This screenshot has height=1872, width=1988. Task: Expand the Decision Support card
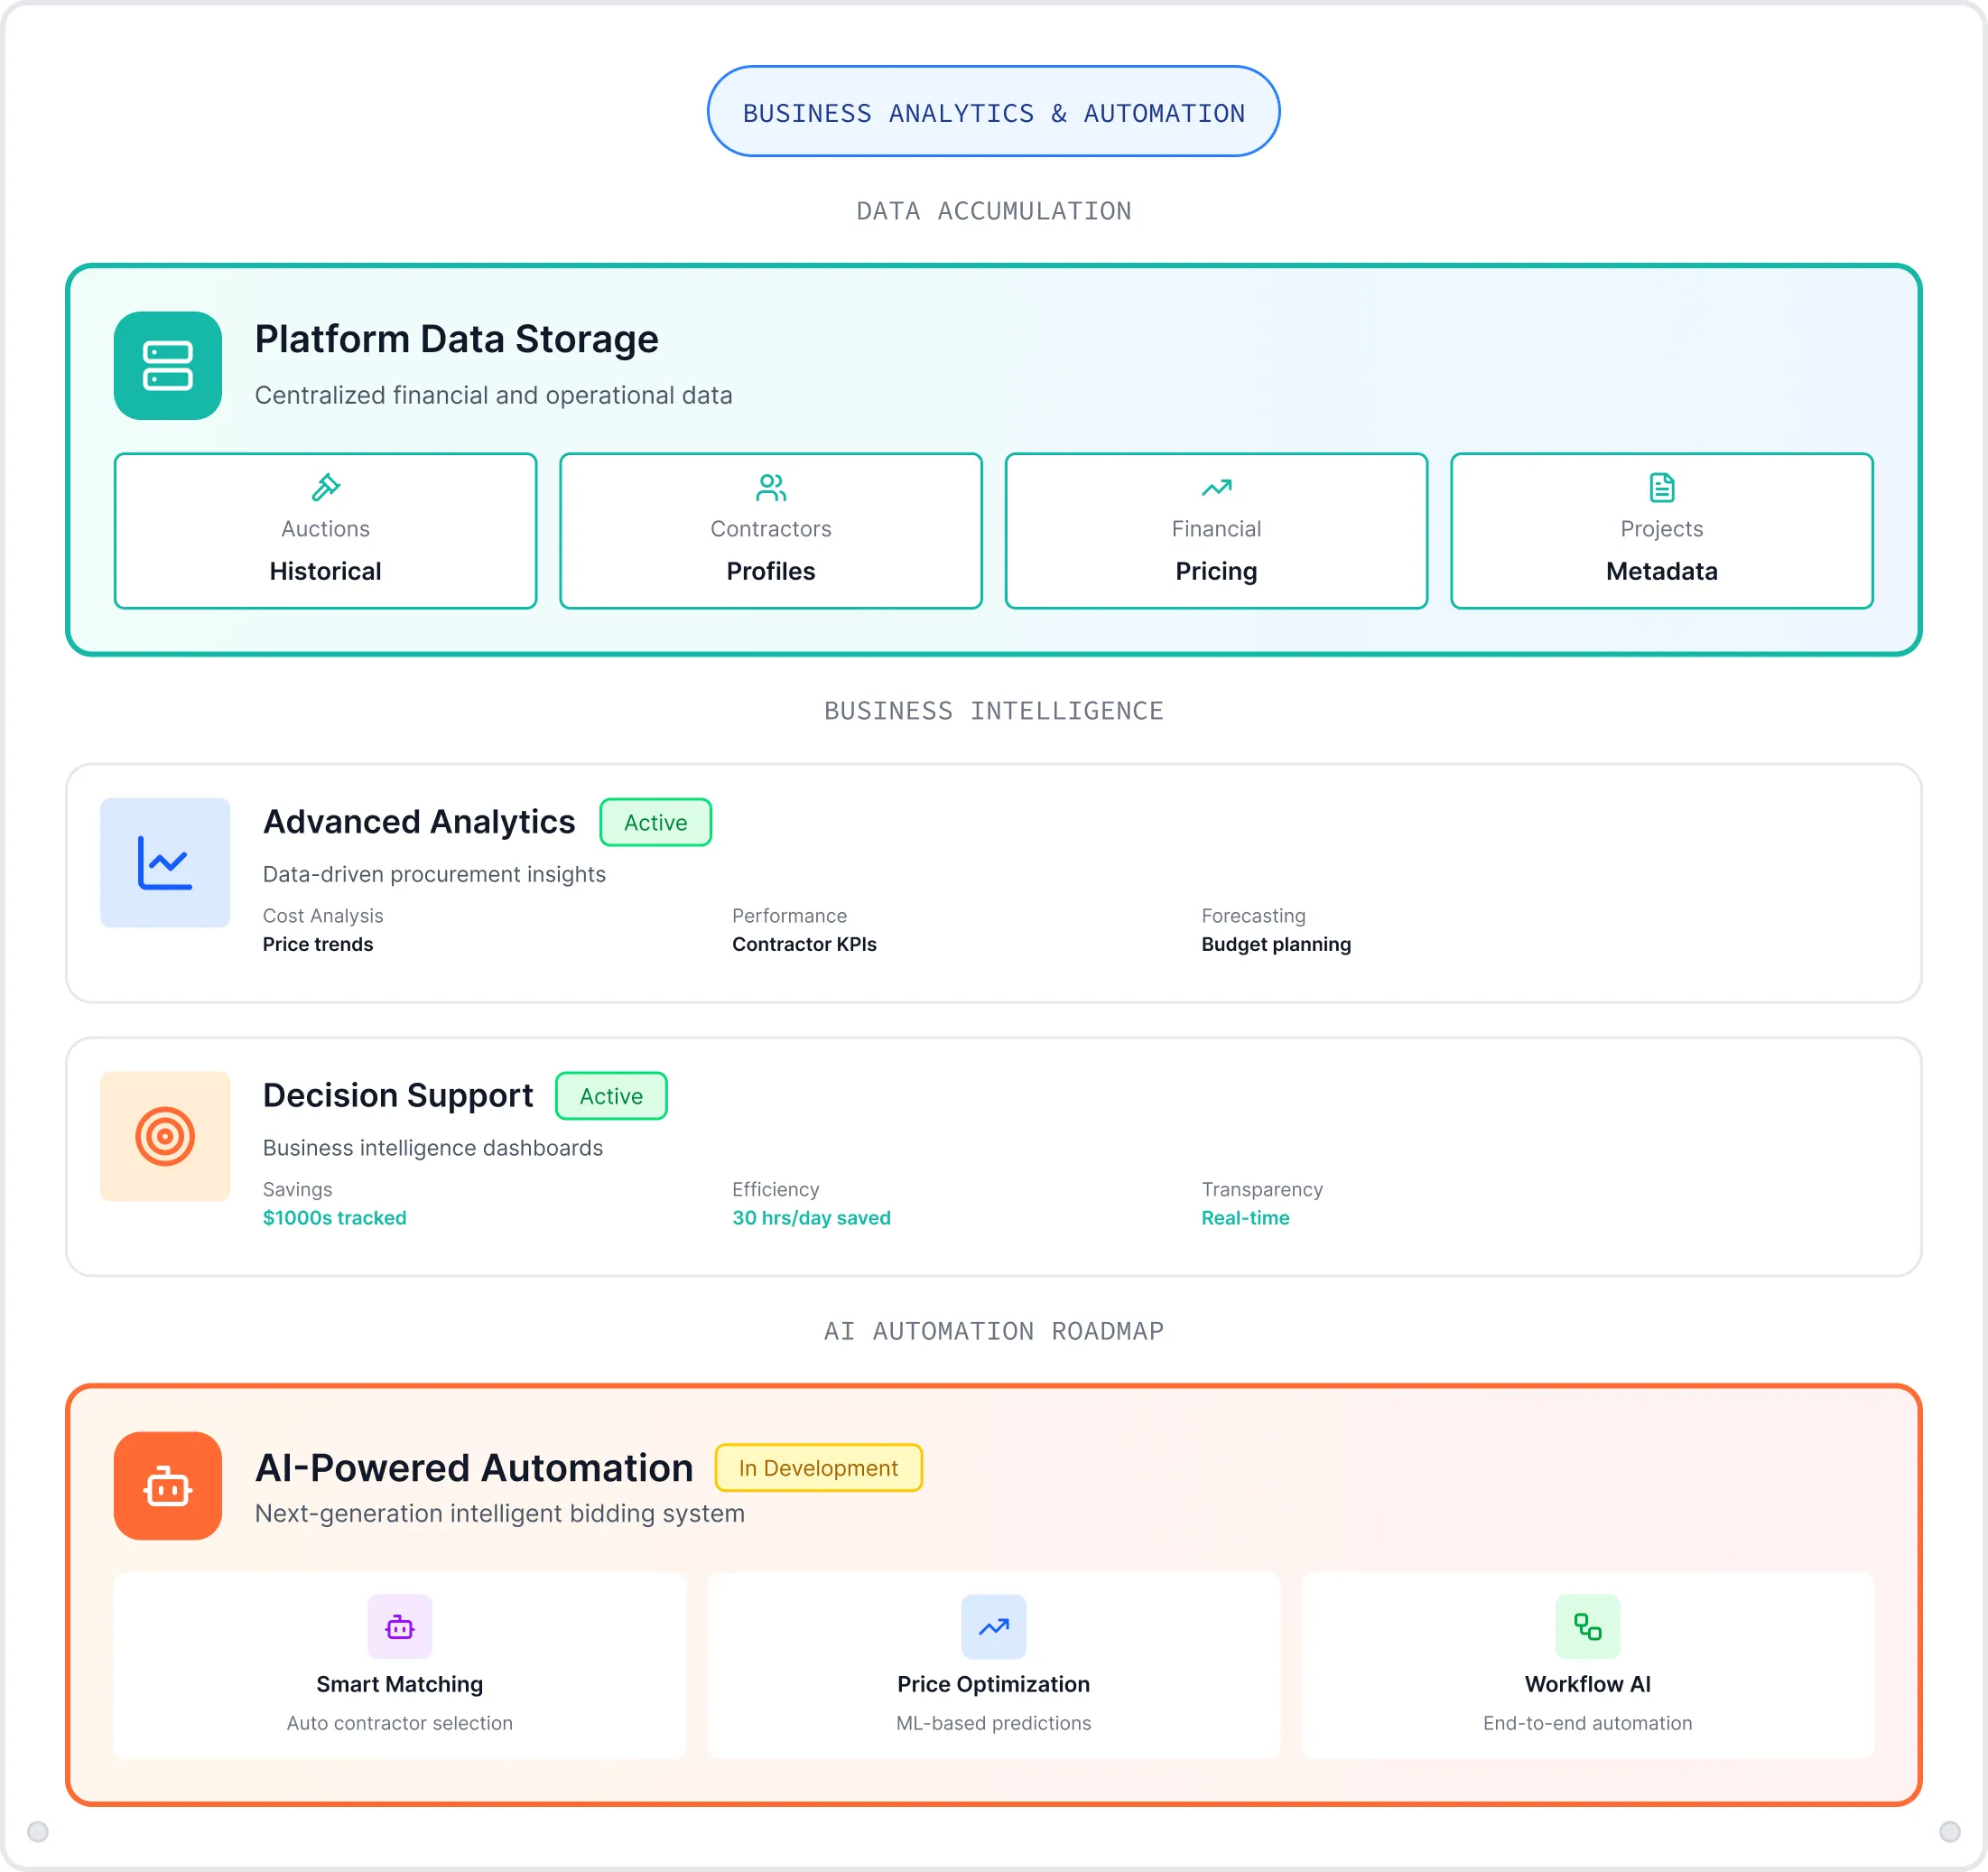coord(993,1155)
